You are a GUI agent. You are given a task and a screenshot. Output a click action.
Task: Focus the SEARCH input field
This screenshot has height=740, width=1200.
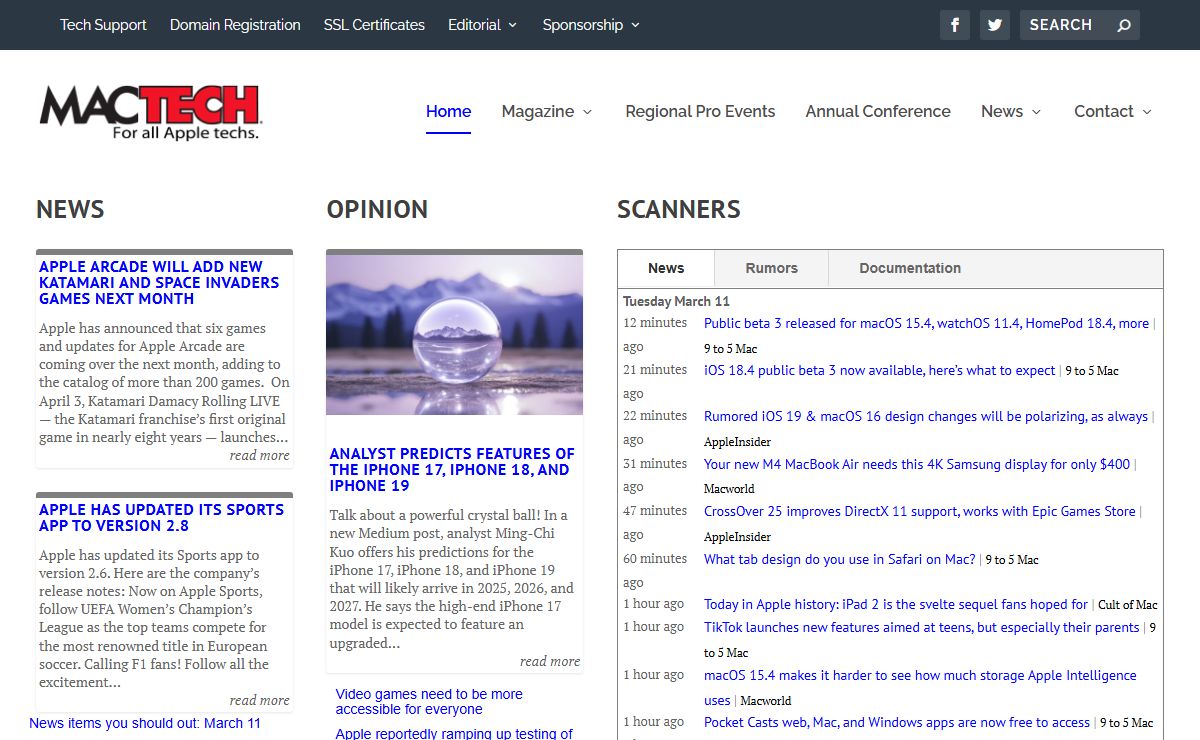click(1066, 25)
